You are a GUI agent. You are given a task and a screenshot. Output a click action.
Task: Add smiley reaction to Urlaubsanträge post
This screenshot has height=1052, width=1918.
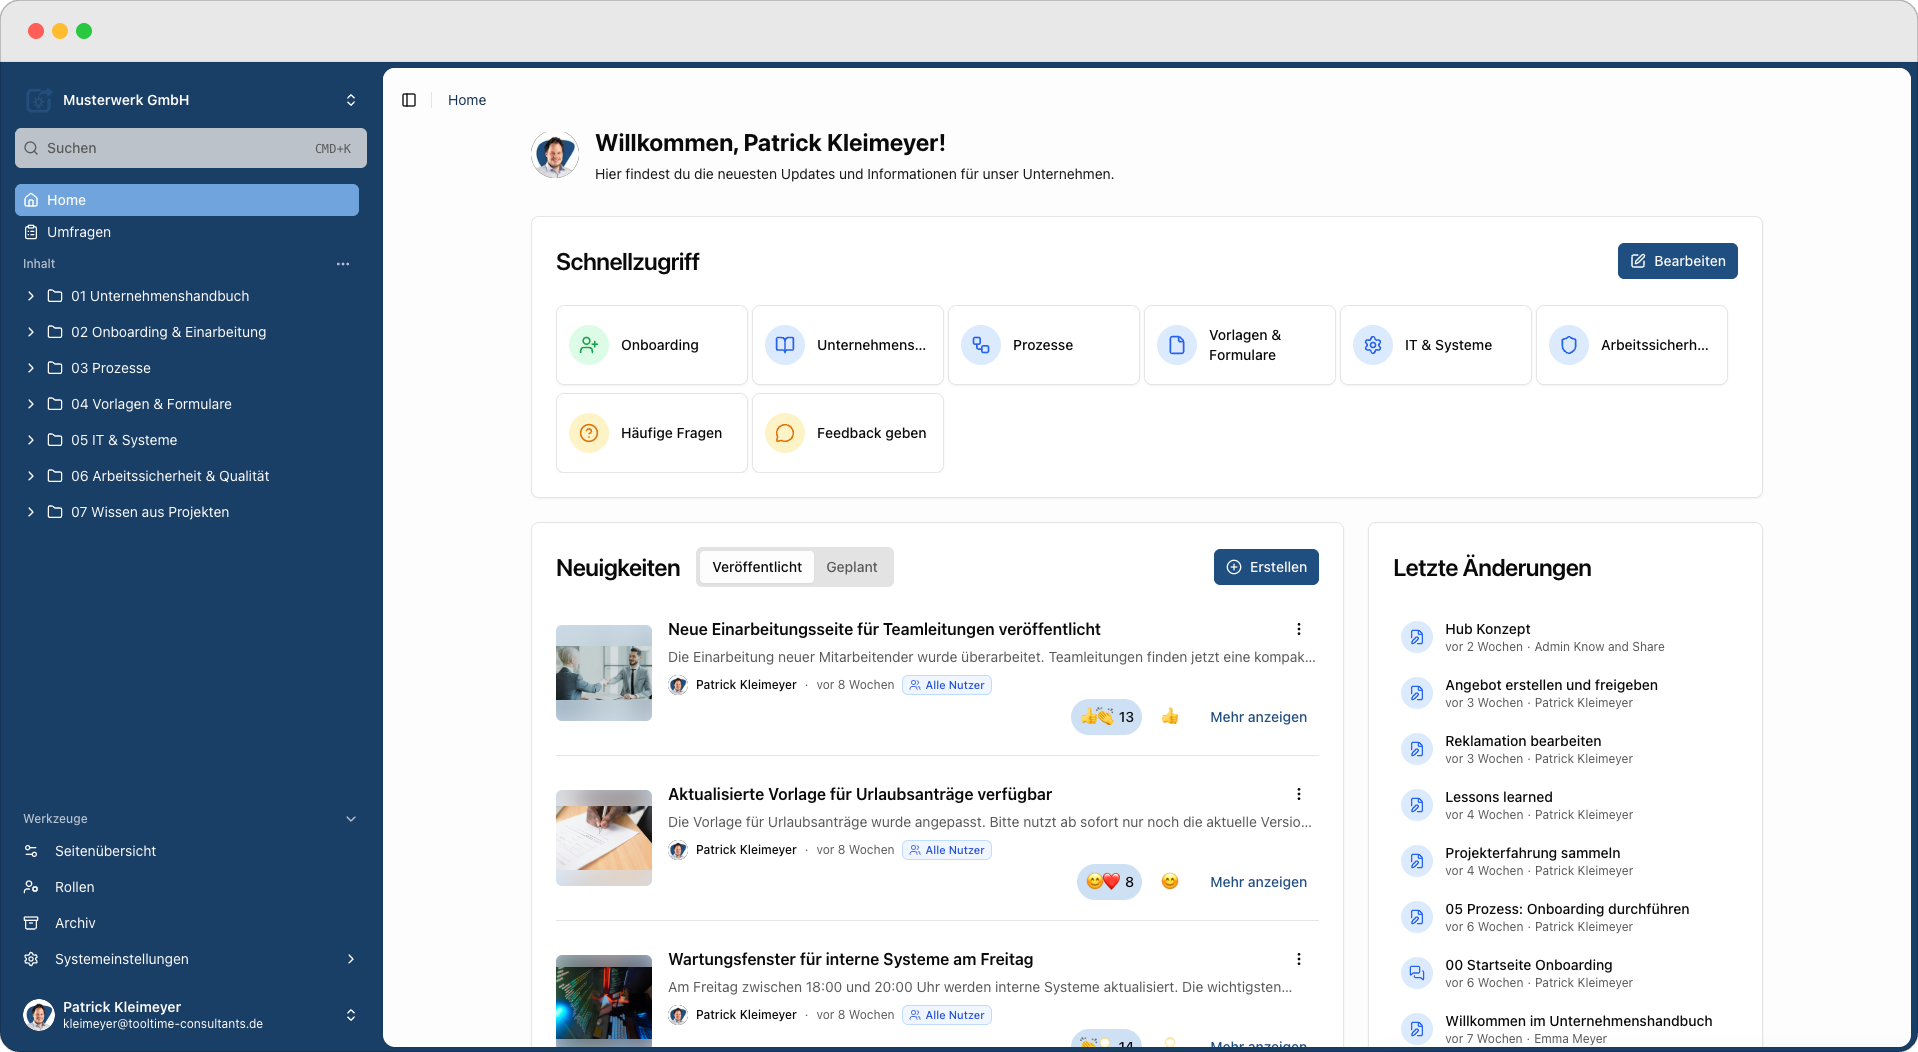pos(1170,882)
